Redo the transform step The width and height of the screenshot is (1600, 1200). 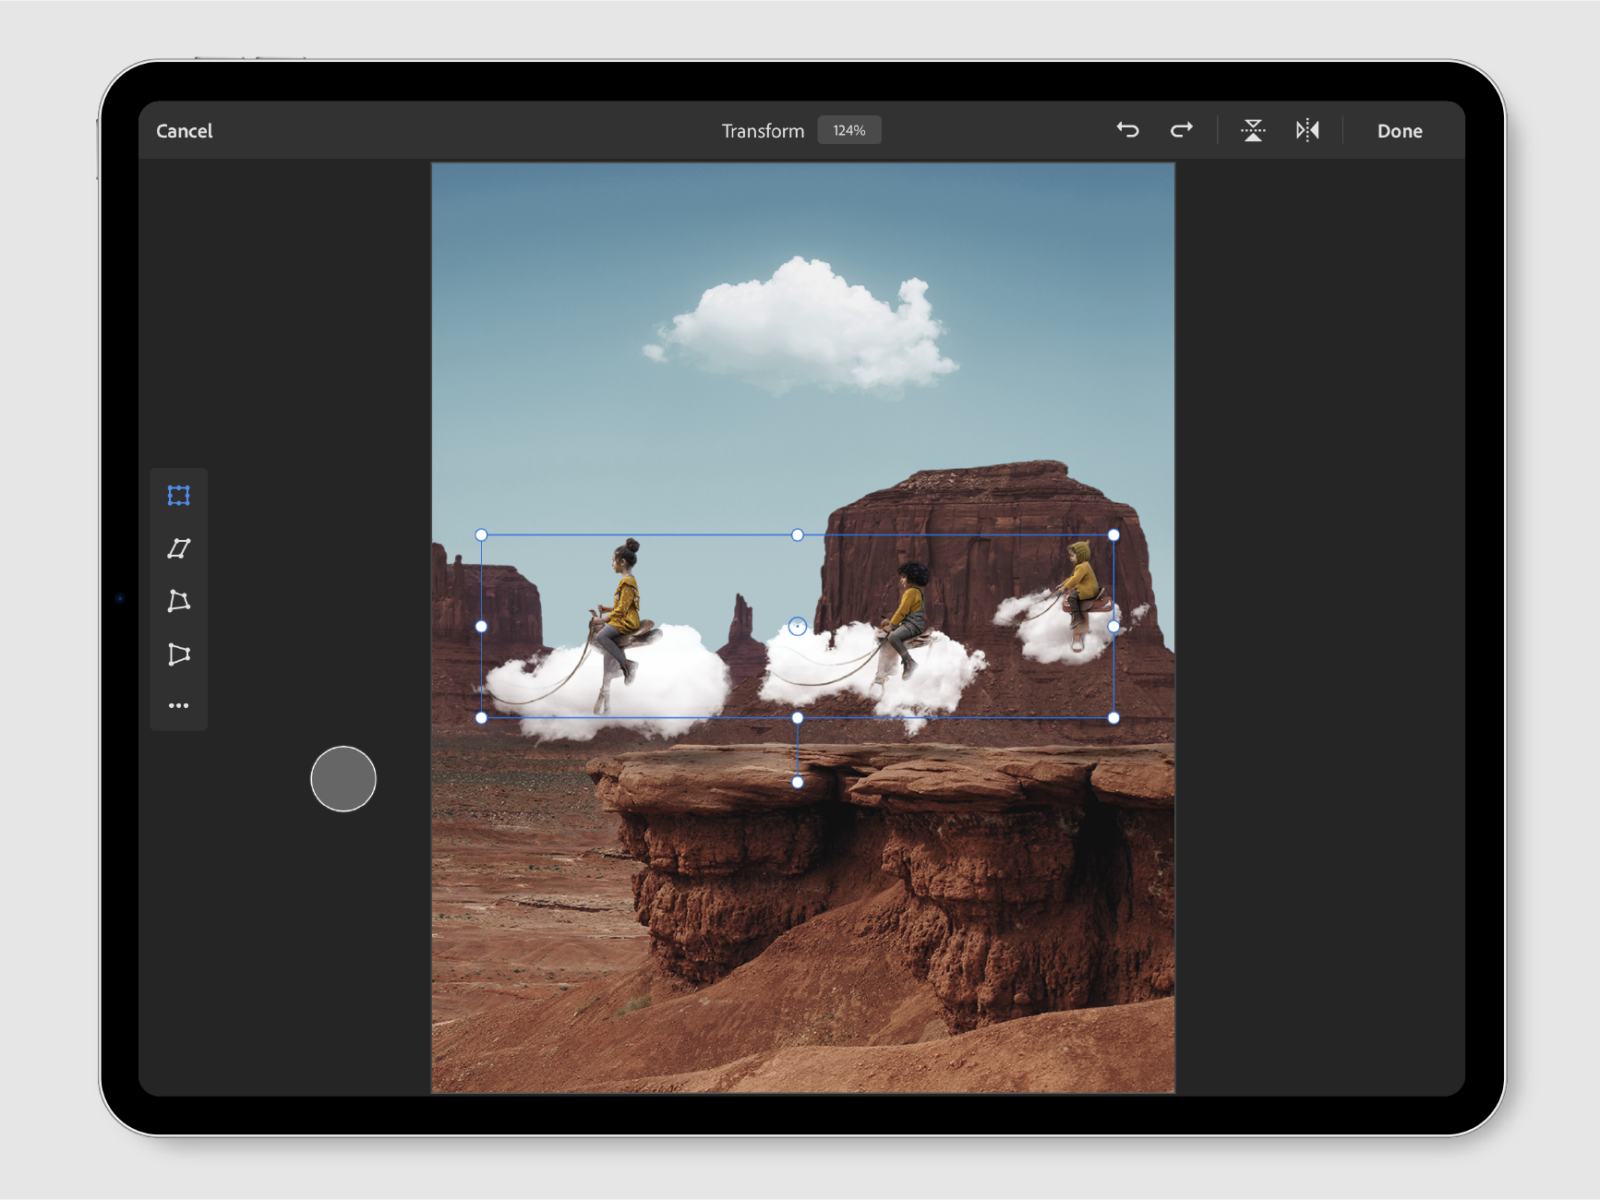(1181, 130)
